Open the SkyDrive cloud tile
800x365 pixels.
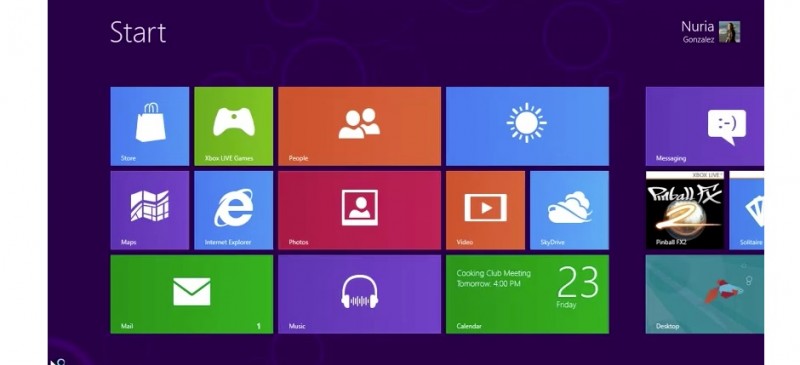(x=569, y=210)
